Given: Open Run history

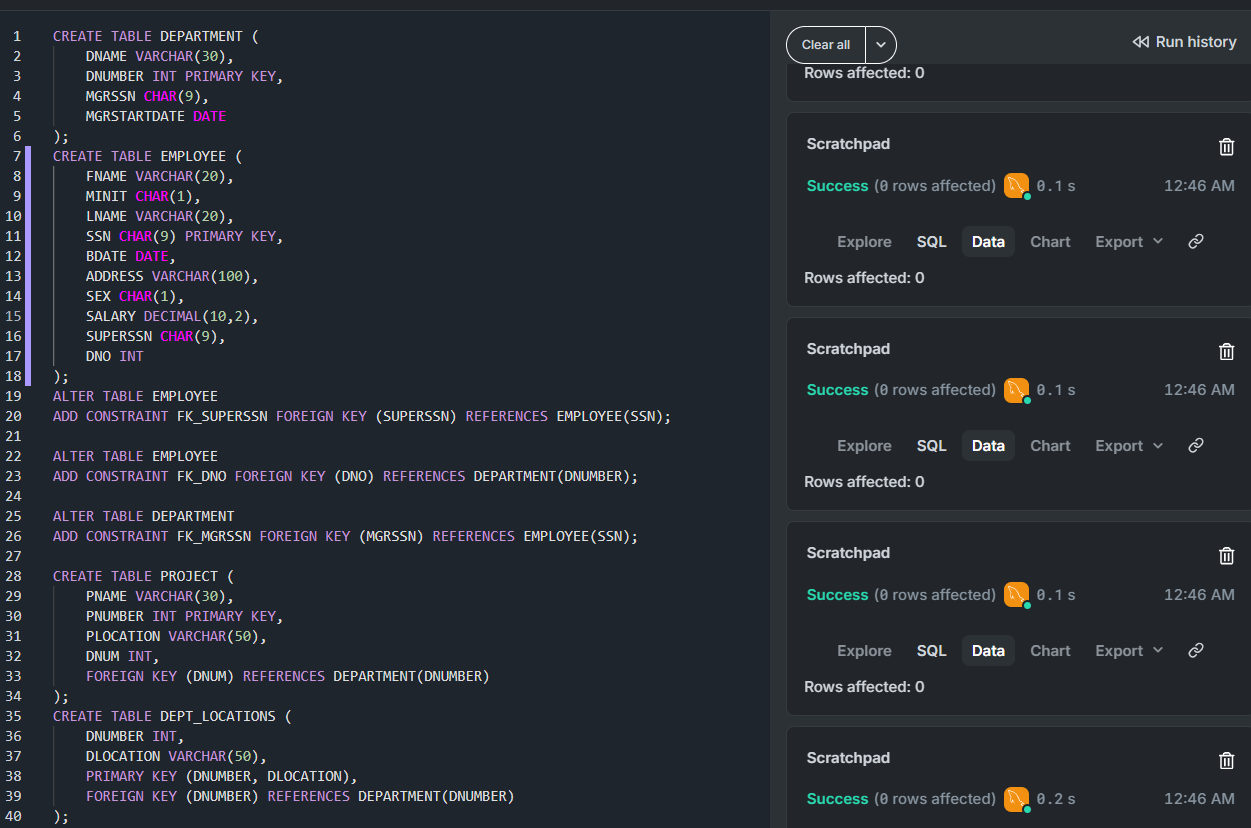Looking at the screenshot, I should 1184,42.
